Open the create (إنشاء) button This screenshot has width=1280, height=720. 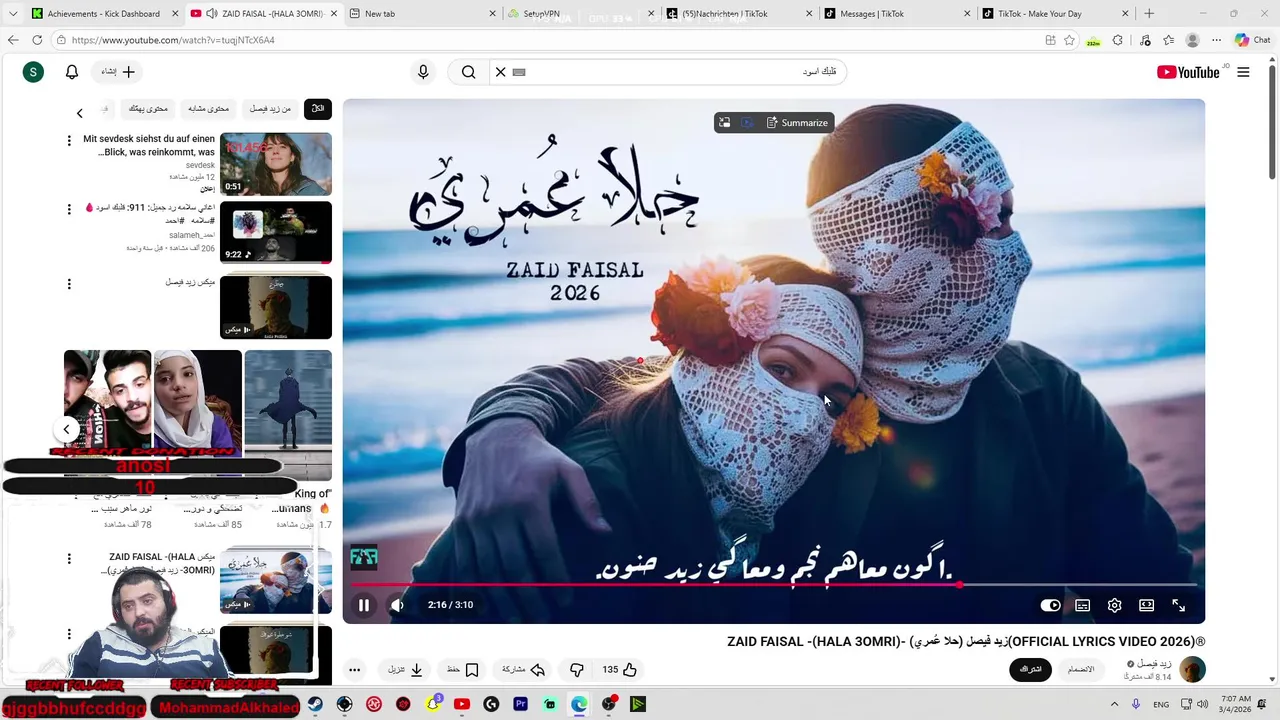pyautogui.click(x=118, y=72)
